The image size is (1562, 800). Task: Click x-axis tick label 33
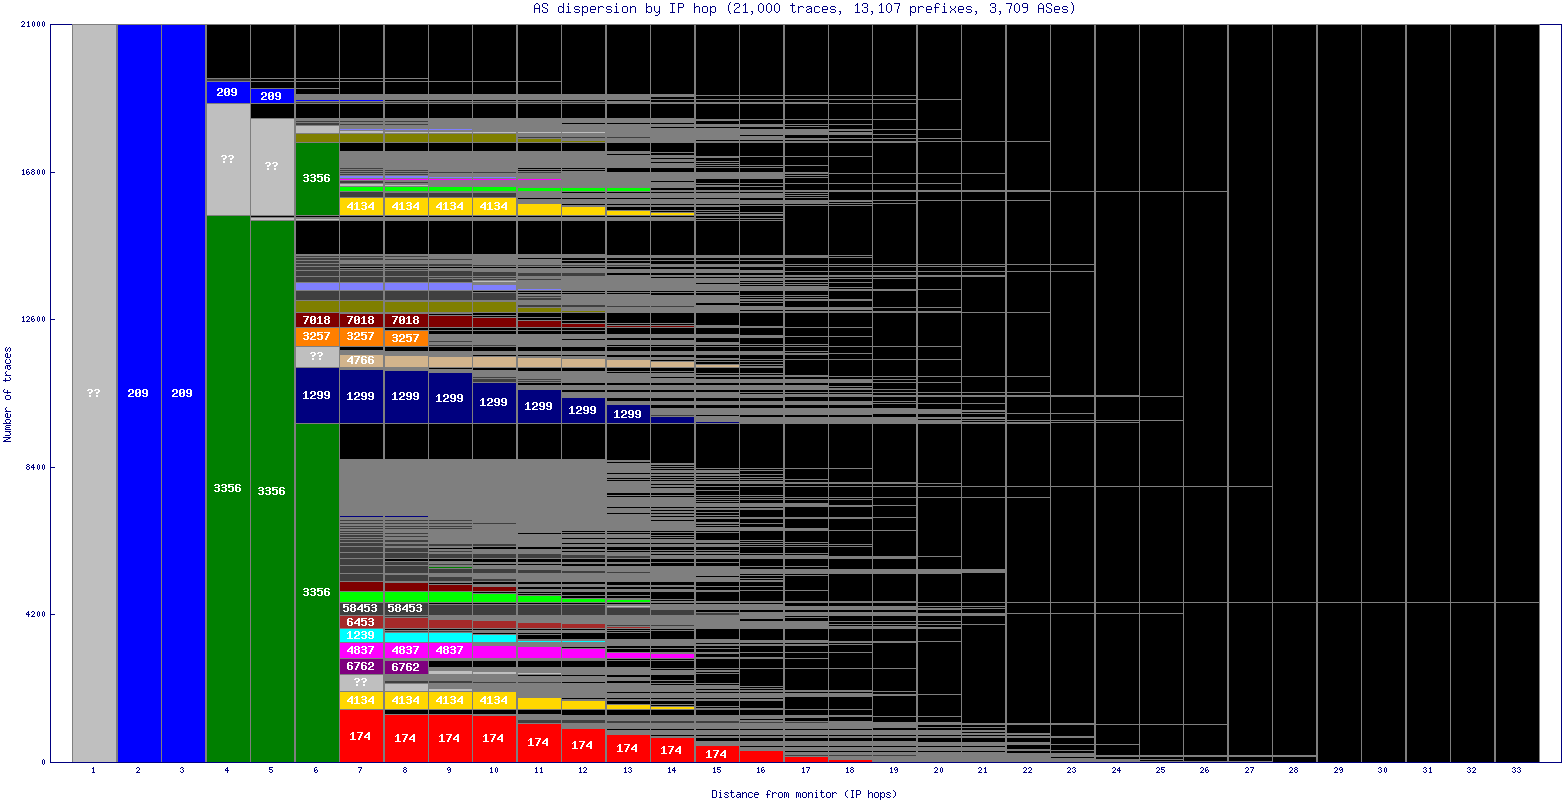(1517, 771)
